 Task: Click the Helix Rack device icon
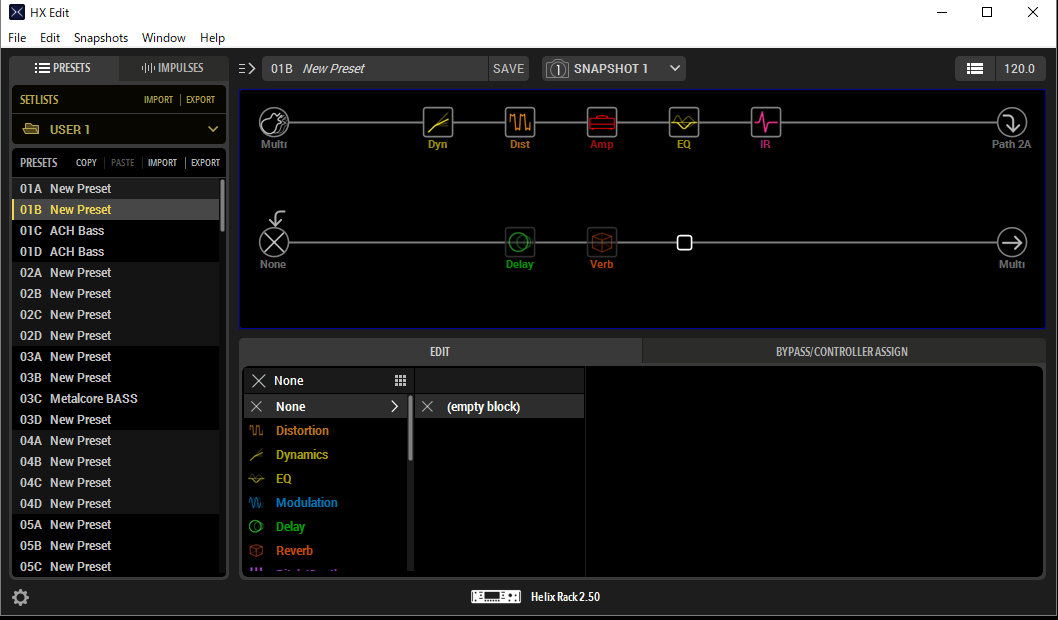(x=496, y=596)
